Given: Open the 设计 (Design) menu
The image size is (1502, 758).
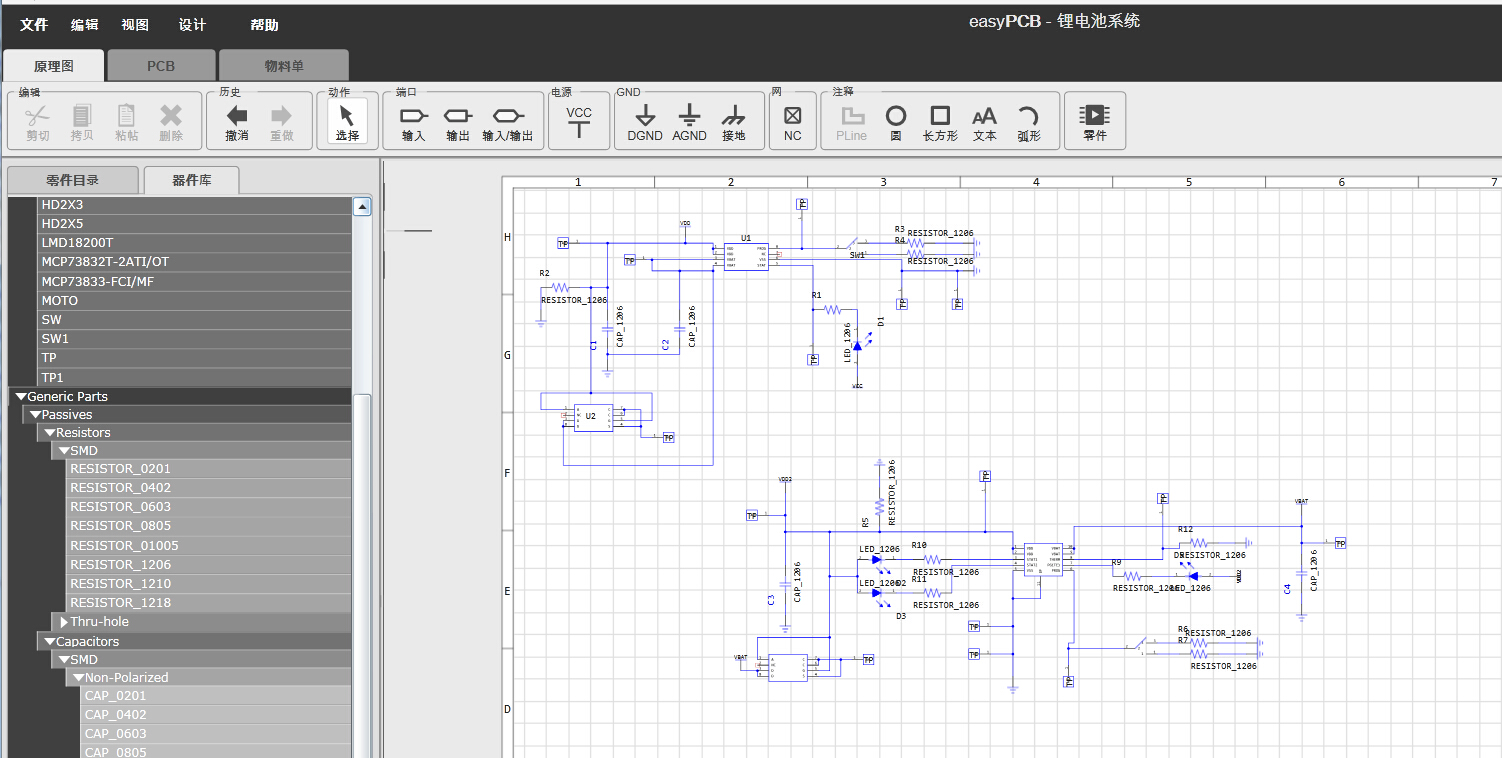Looking at the screenshot, I should coord(193,25).
